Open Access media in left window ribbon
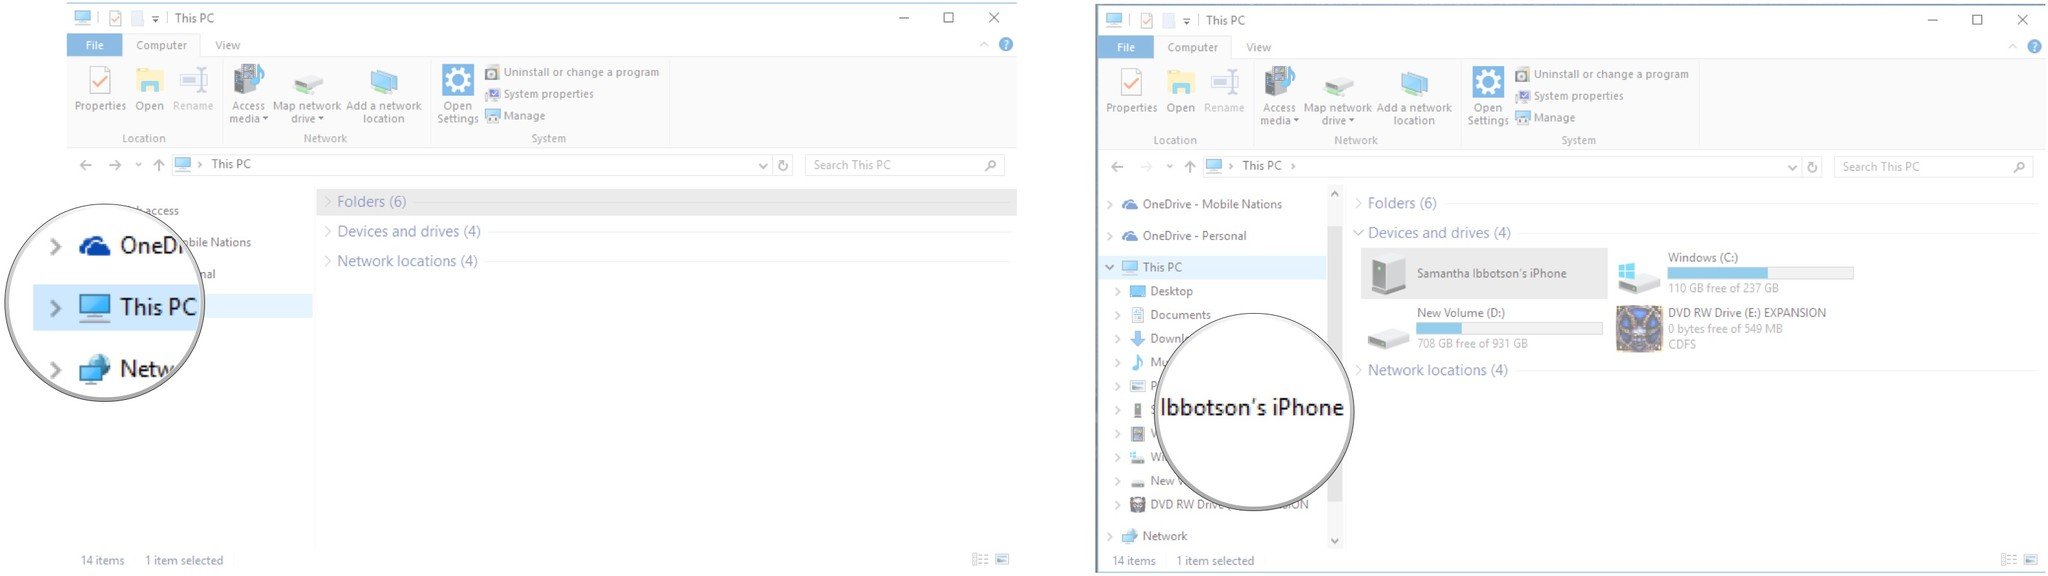Image resolution: width=2048 pixels, height=576 pixels. click(x=248, y=94)
